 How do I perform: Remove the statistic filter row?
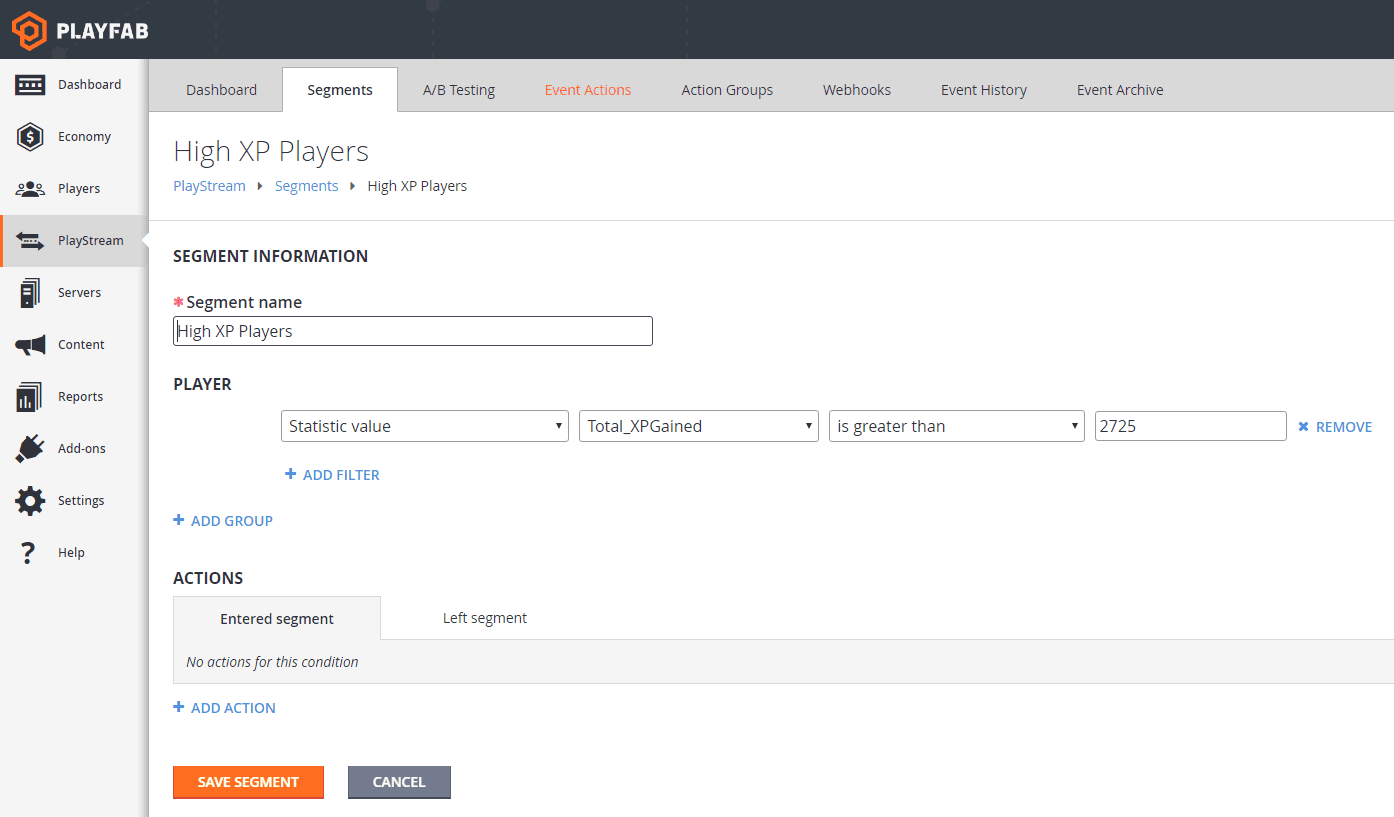[1335, 427]
